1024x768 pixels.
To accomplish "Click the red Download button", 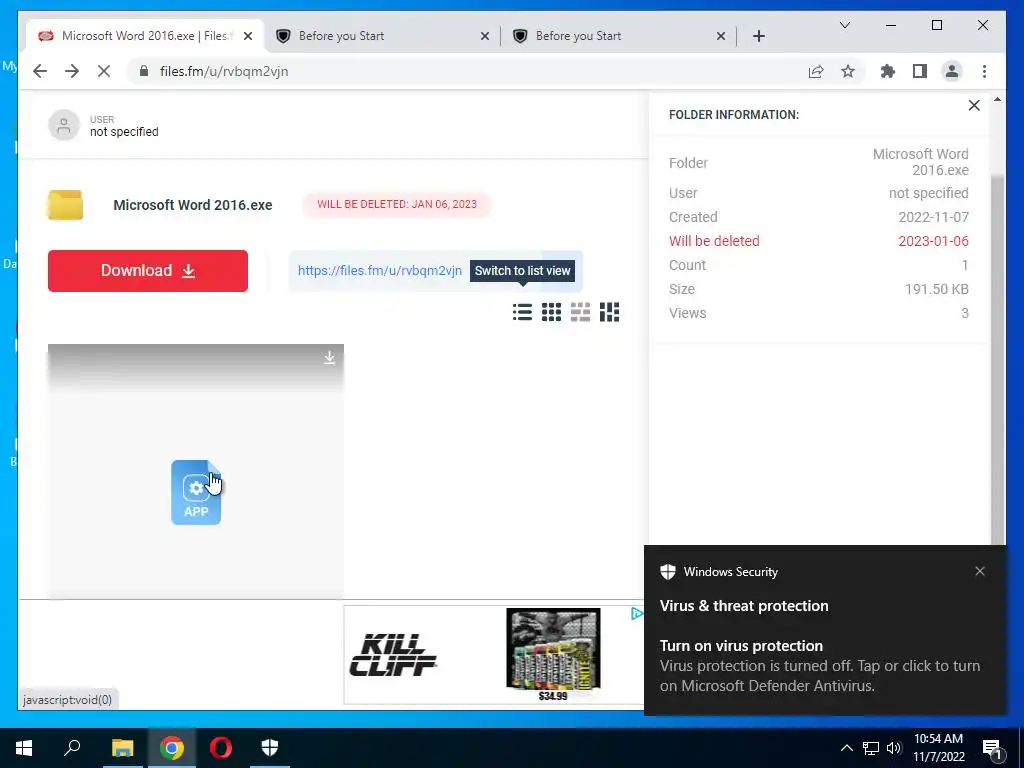I will 148,270.
